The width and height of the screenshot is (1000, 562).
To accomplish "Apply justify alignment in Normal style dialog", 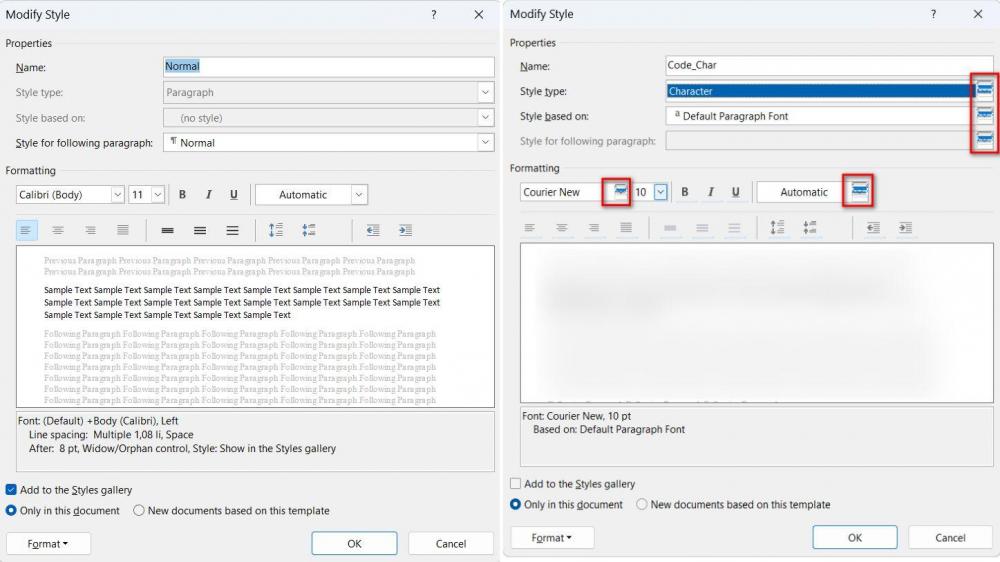I will point(123,230).
